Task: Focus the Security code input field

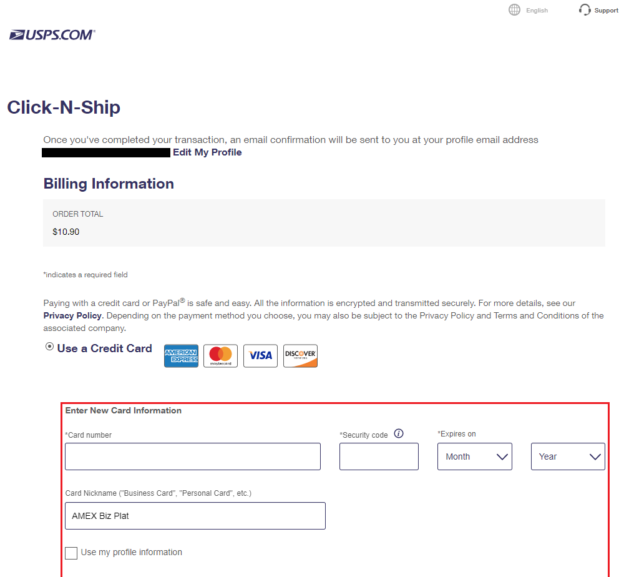Action: click(x=379, y=456)
